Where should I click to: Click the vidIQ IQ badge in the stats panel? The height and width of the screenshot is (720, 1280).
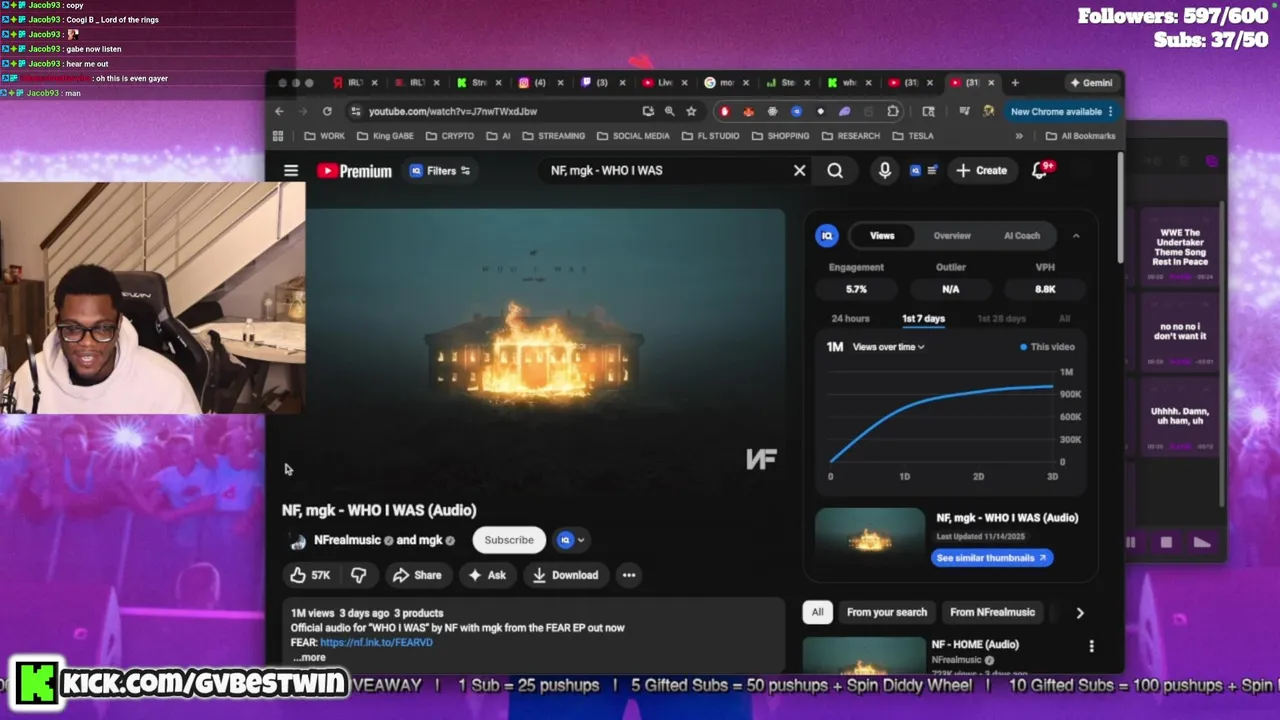pos(827,236)
